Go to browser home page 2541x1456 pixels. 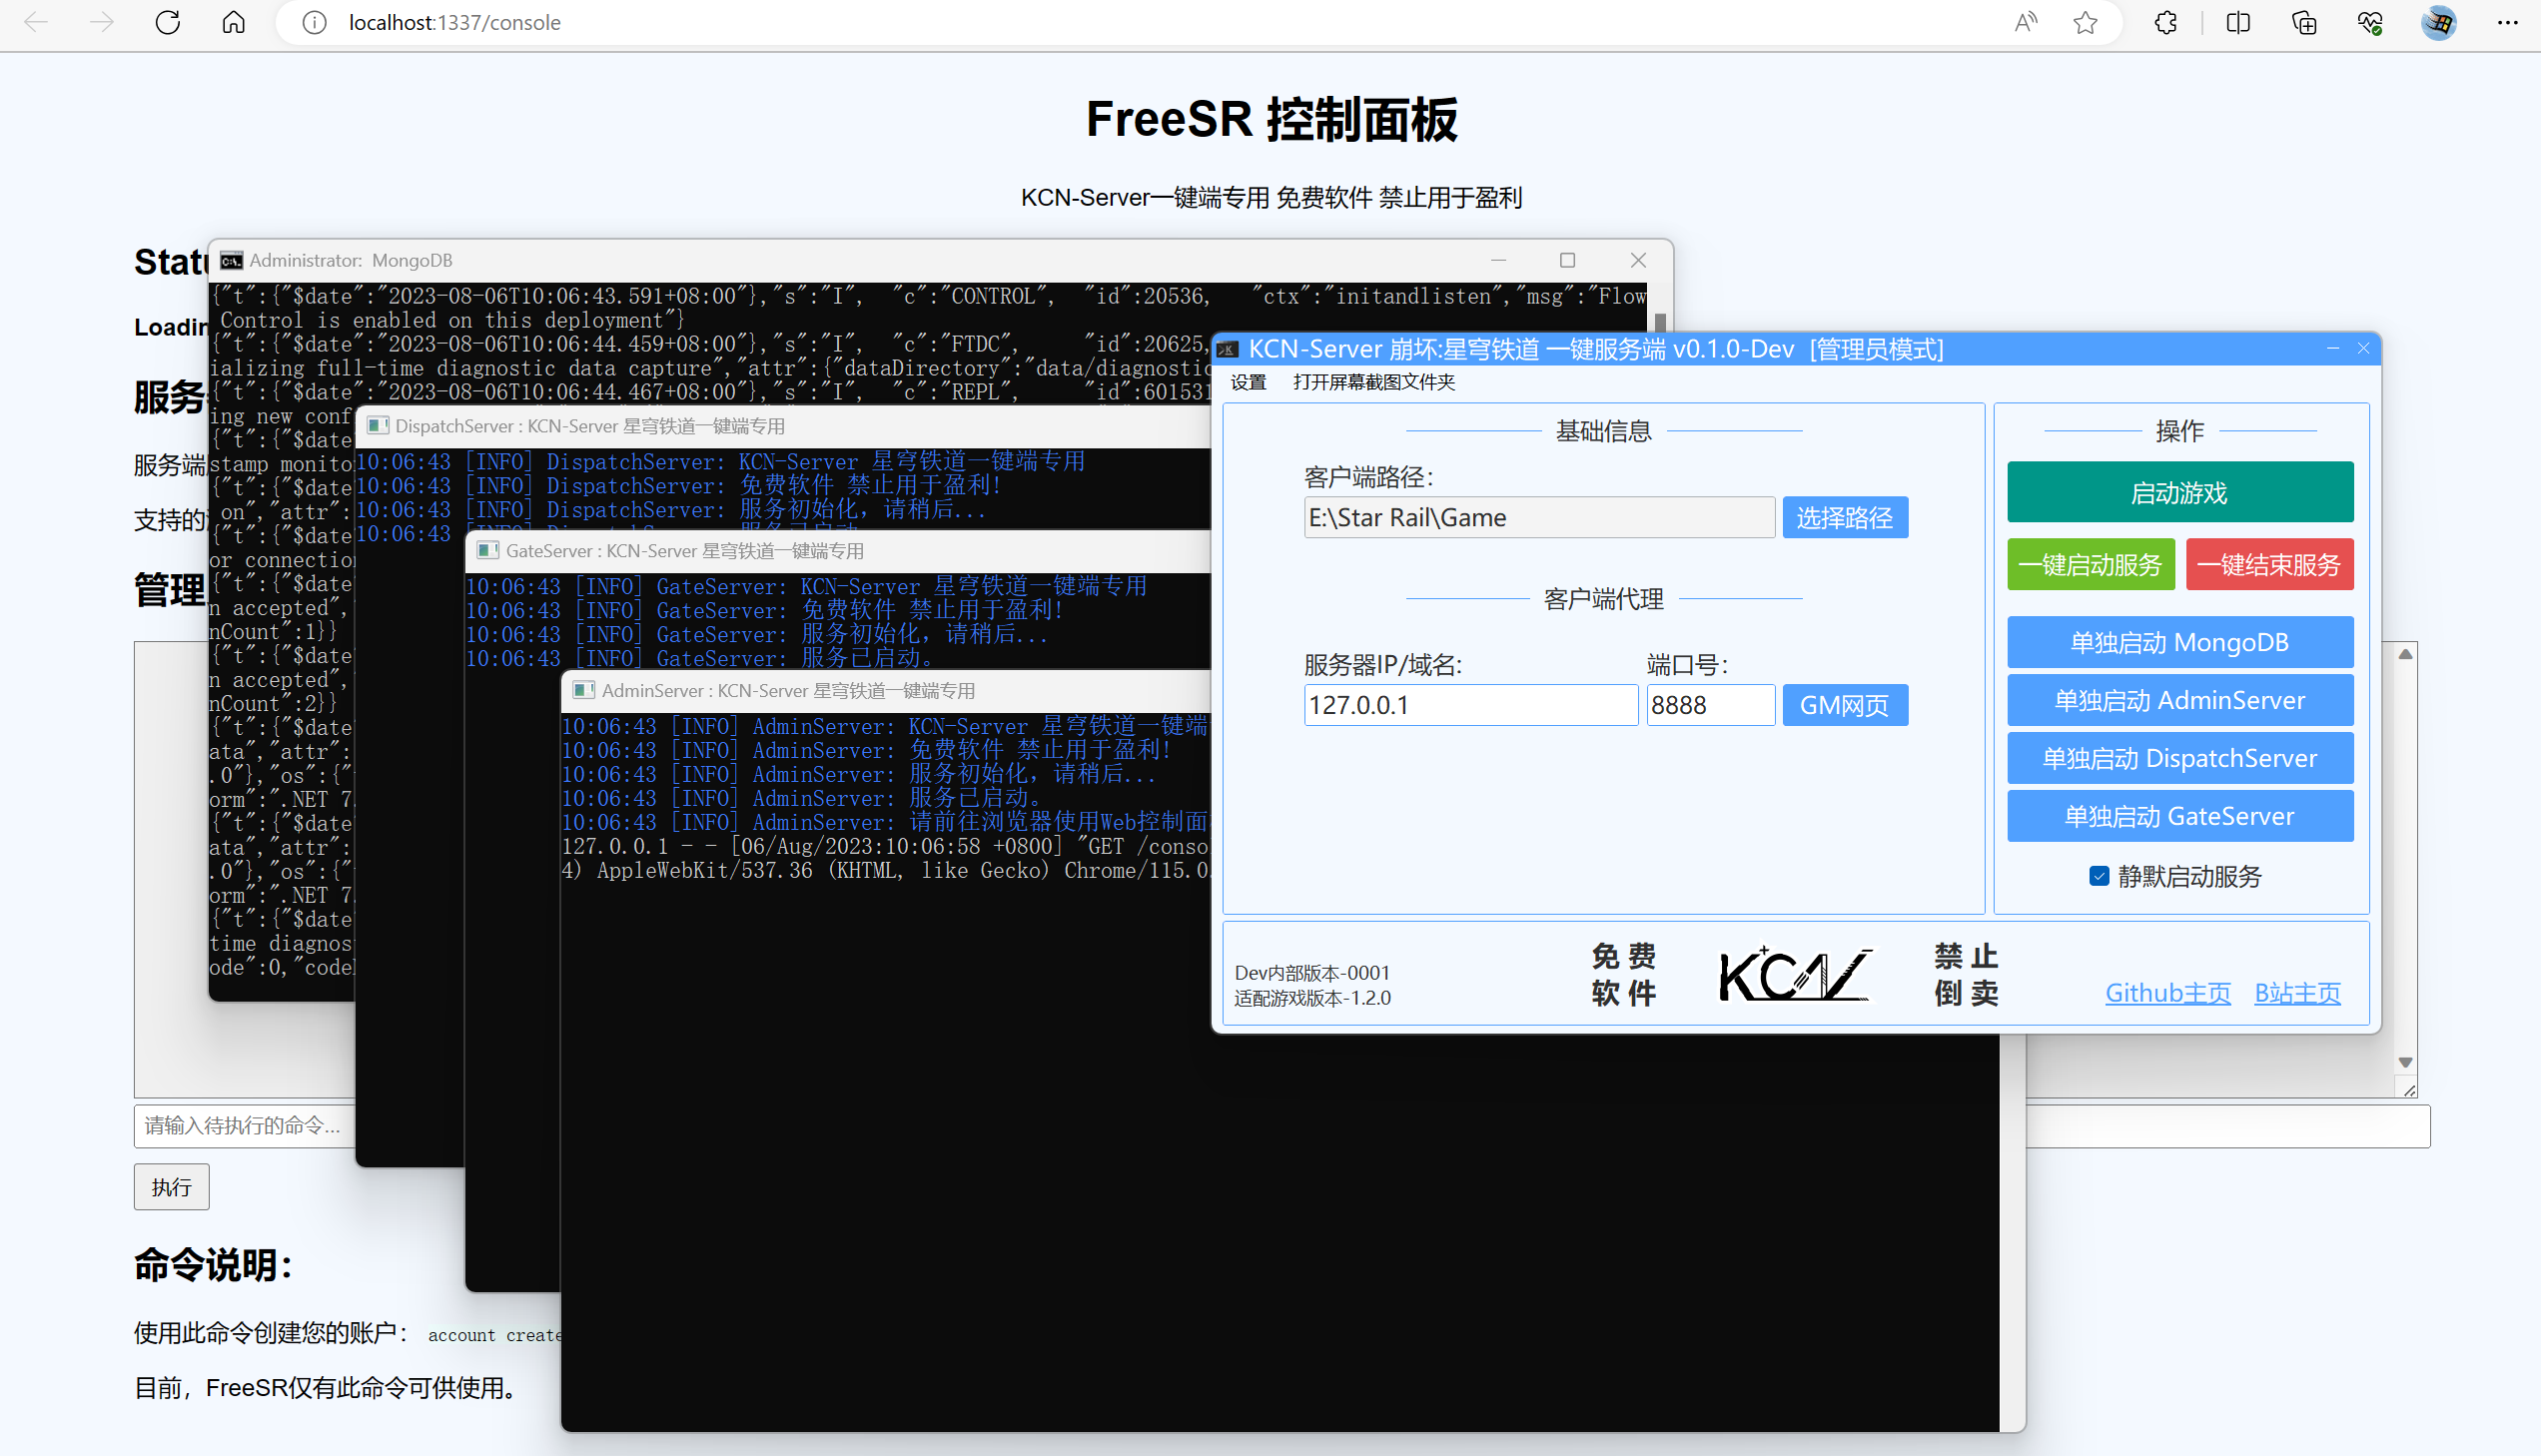(x=234, y=22)
